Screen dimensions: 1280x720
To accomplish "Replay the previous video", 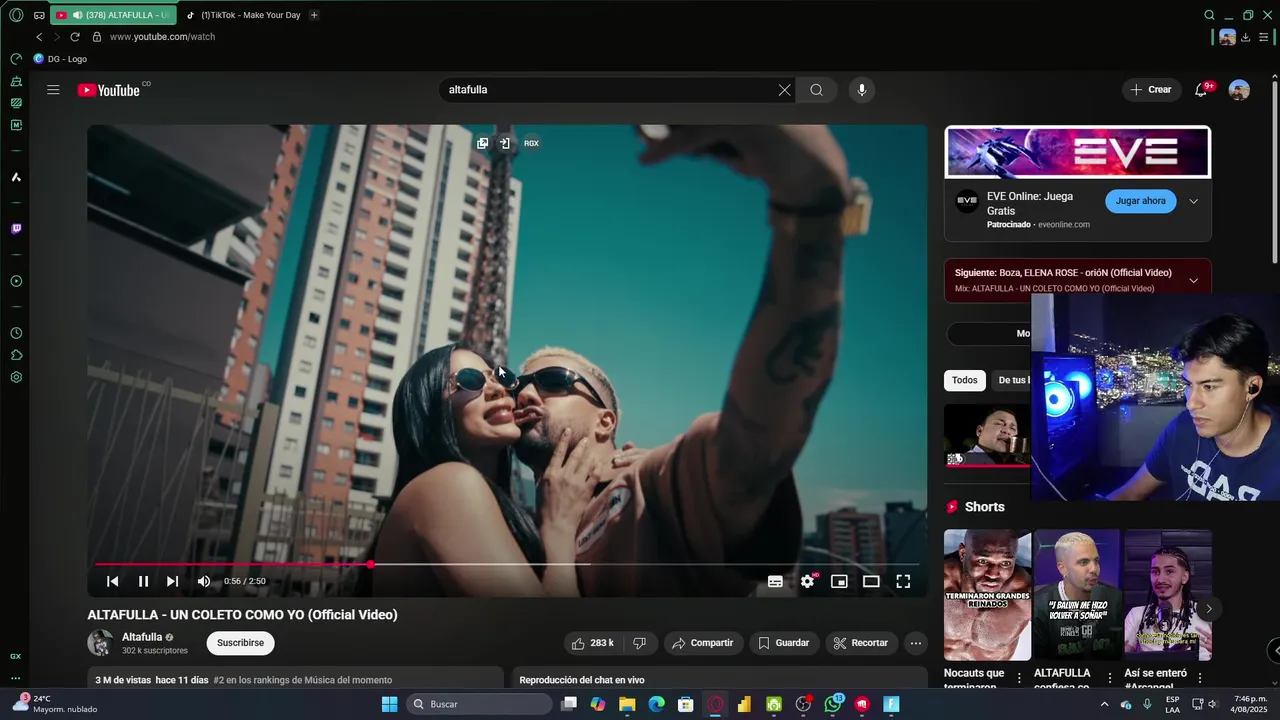I will 113,581.
